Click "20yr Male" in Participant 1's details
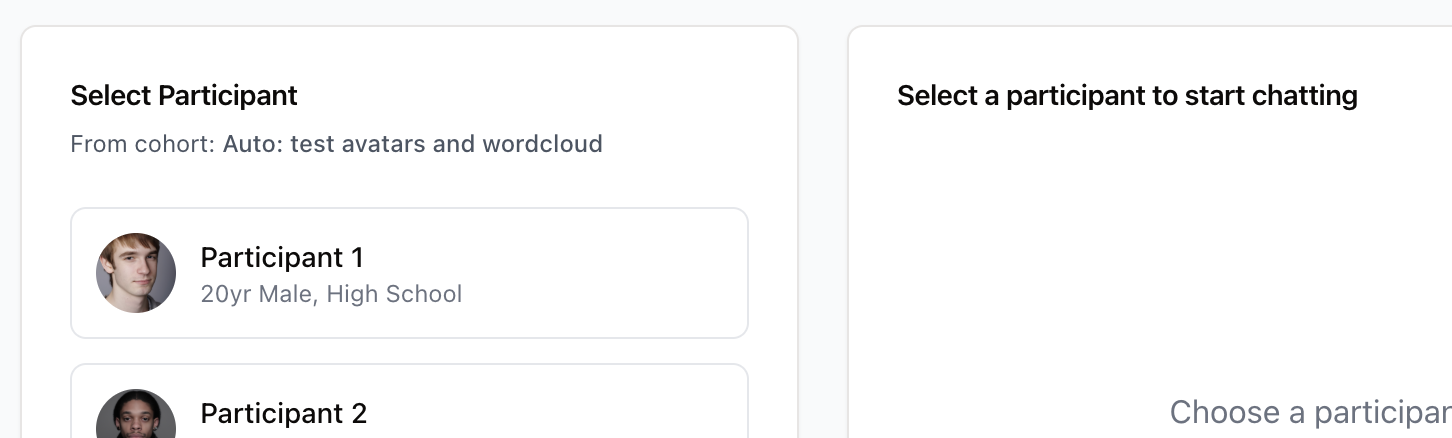Viewport: 1452px width, 438px height. pos(260,294)
